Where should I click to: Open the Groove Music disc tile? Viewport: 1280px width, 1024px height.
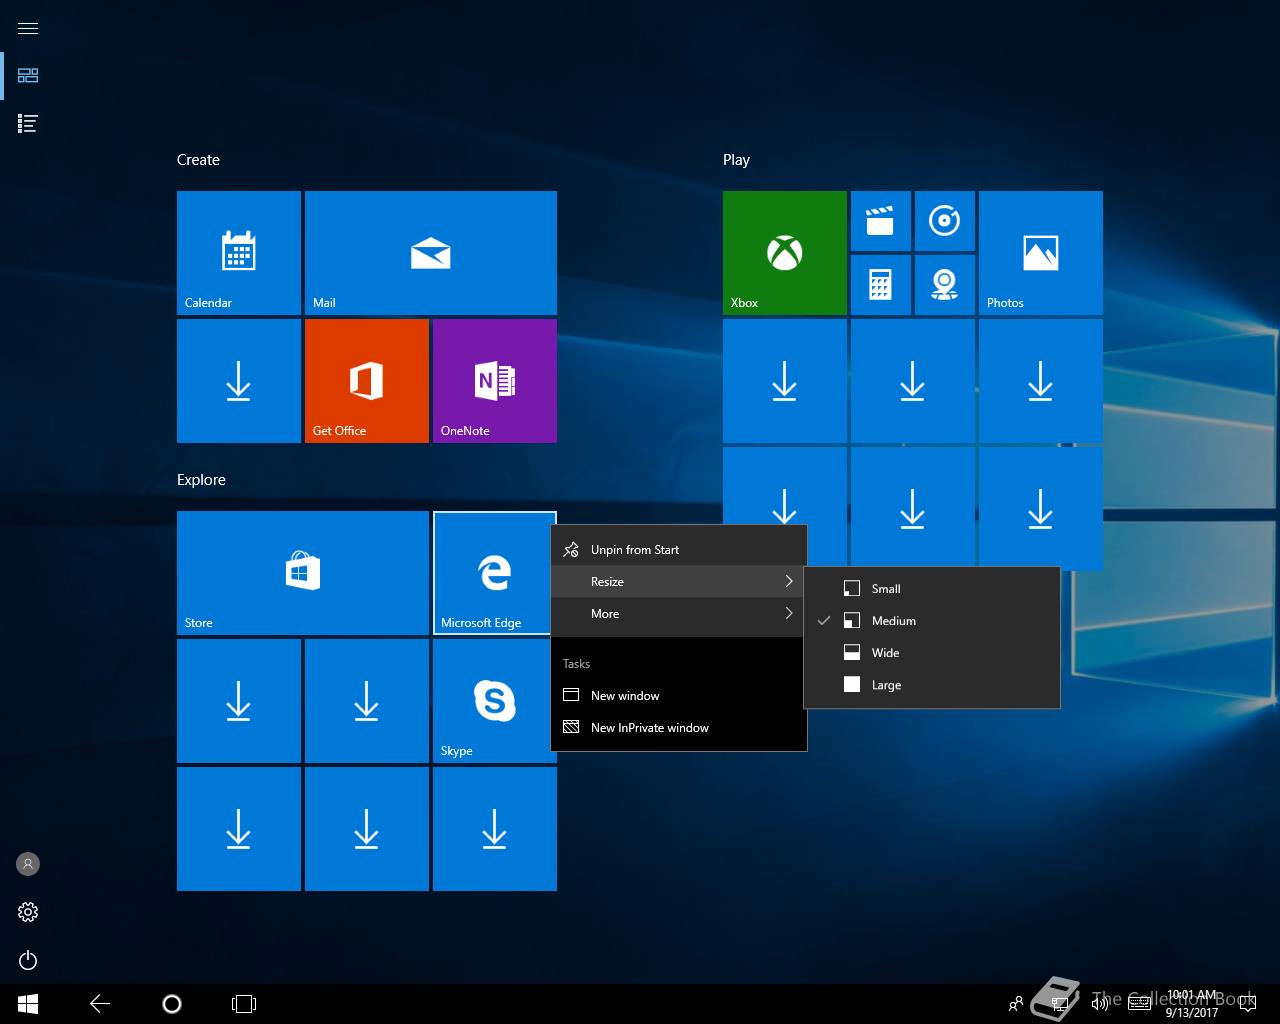coord(945,221)
